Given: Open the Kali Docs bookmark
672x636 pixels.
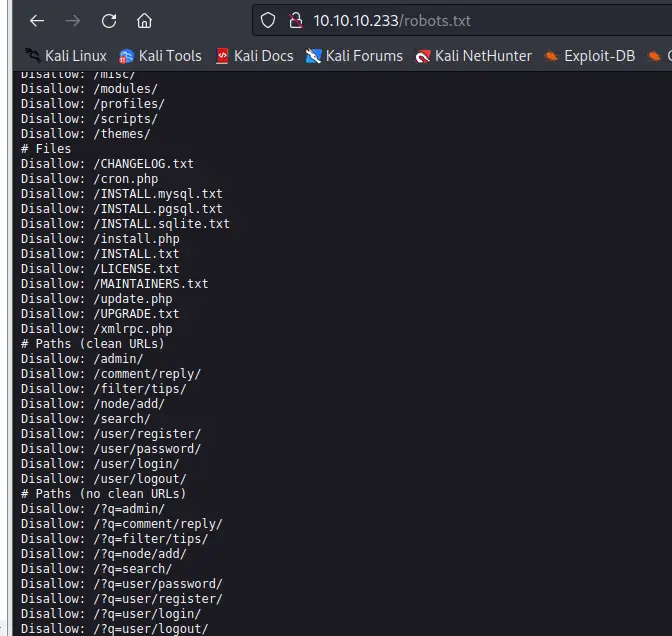Looking at the screenshot, I should click(x=255, y=56).
